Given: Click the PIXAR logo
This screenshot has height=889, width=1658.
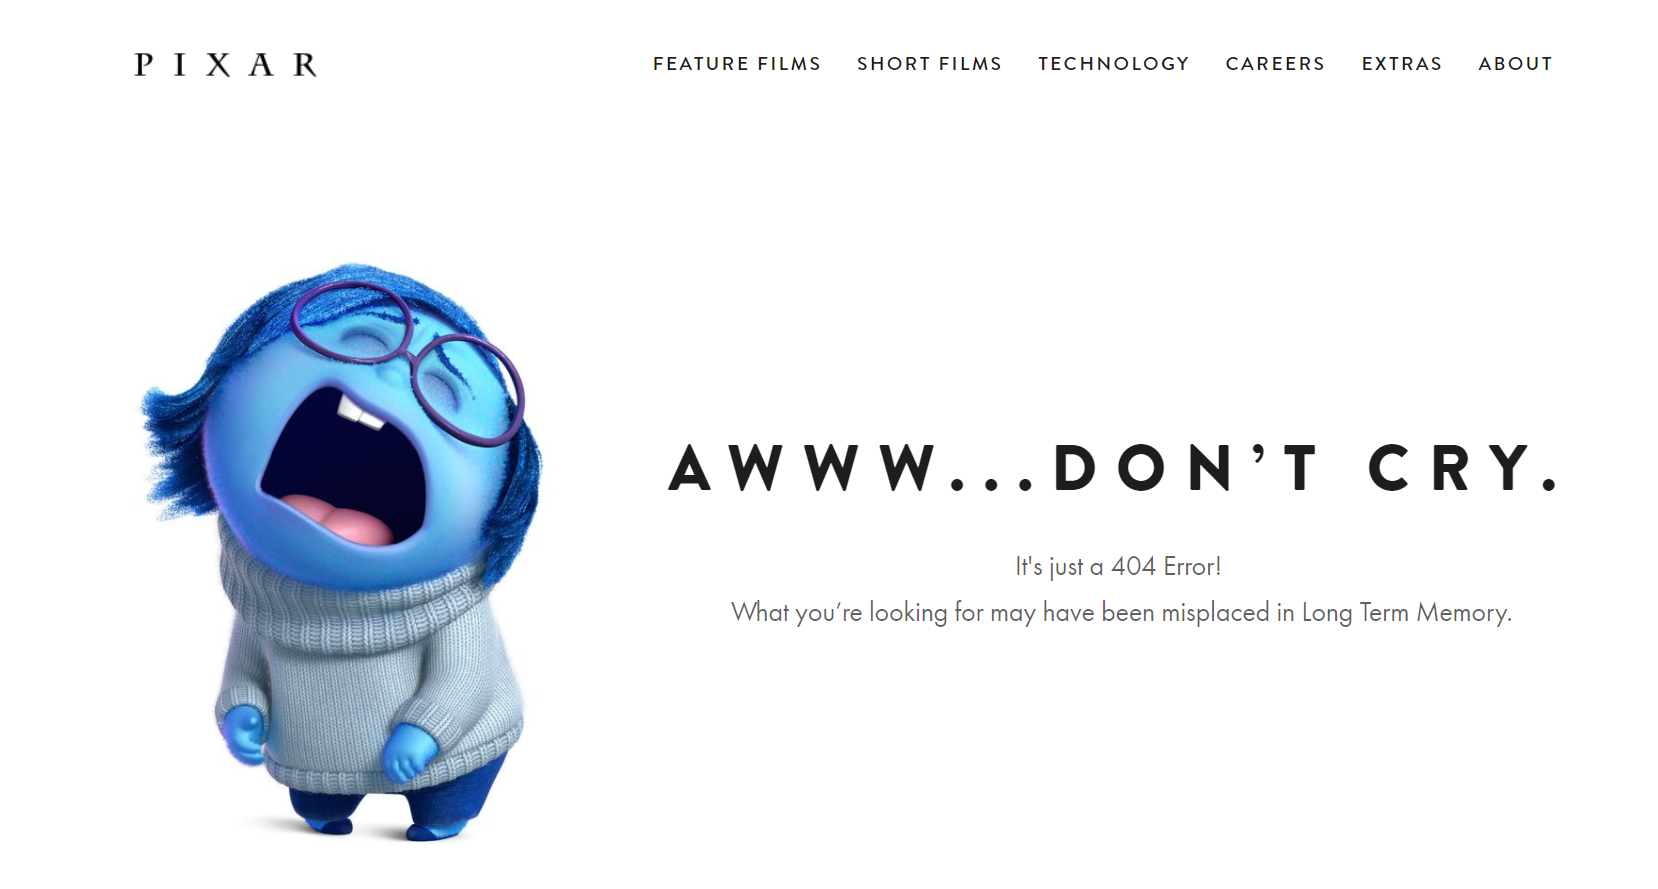Looking at the screenshot, I should [x=226, y=65].
